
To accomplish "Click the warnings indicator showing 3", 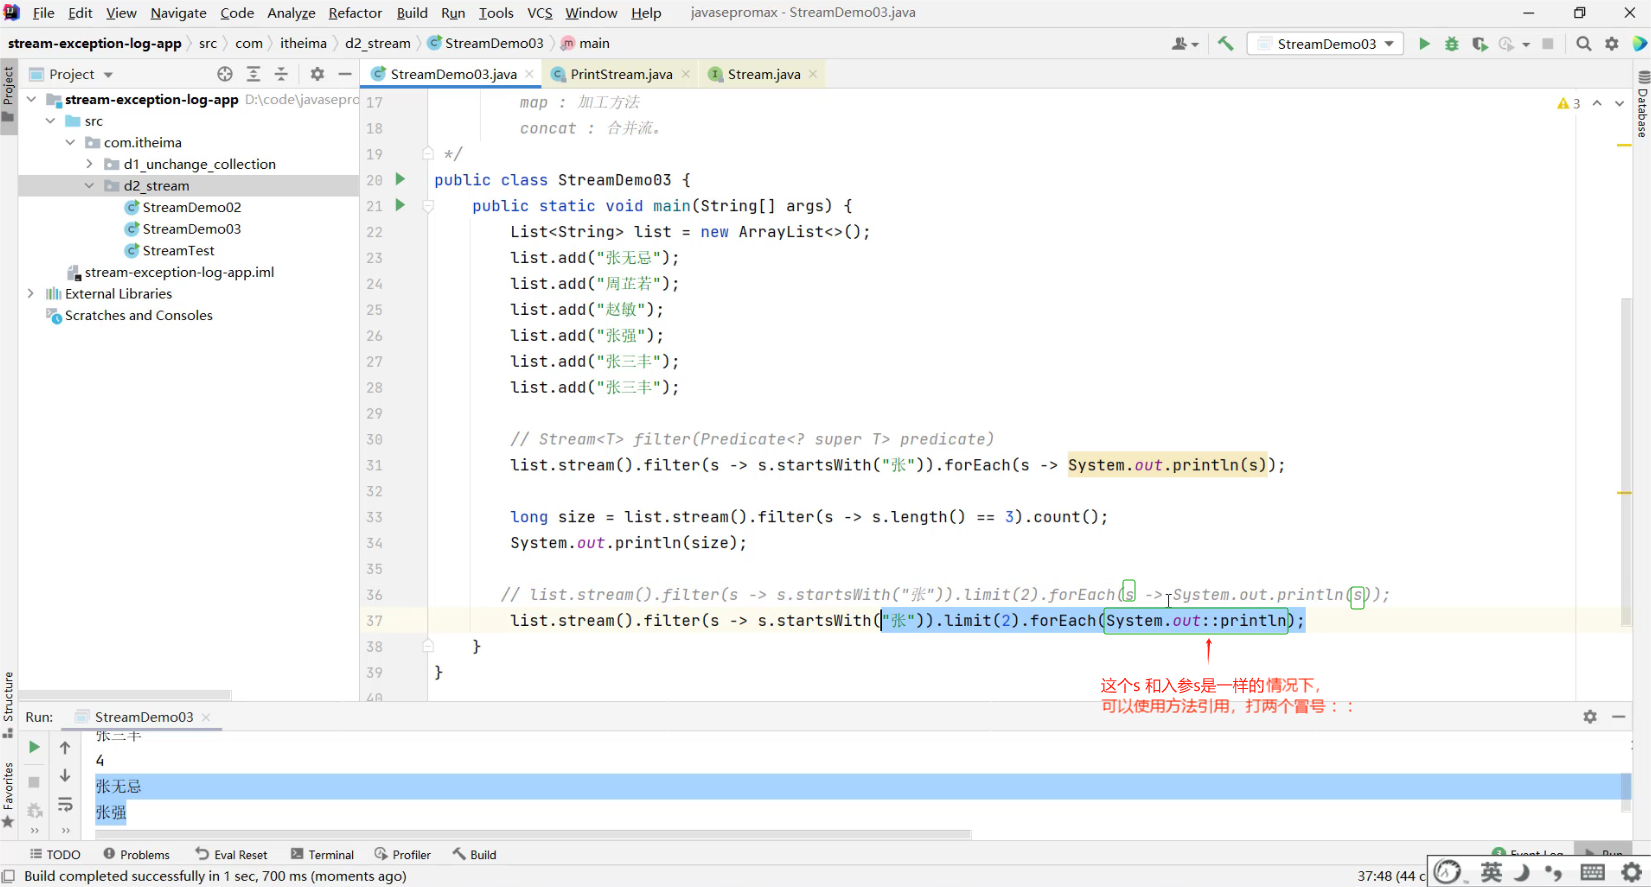I will [x=1568, y=103].
